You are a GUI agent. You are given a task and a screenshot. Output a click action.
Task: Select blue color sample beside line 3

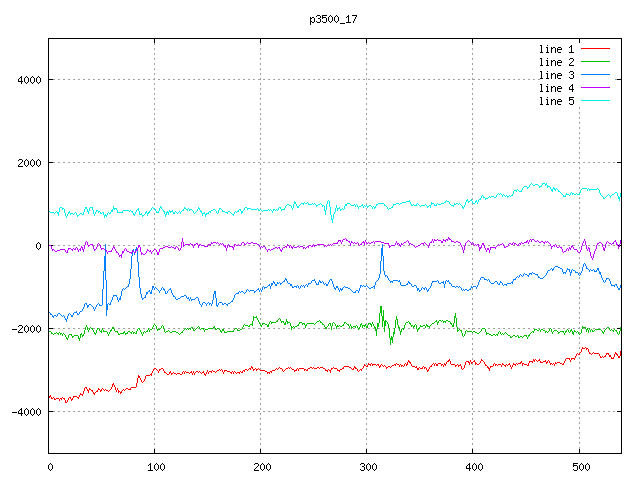coord(595,75)
